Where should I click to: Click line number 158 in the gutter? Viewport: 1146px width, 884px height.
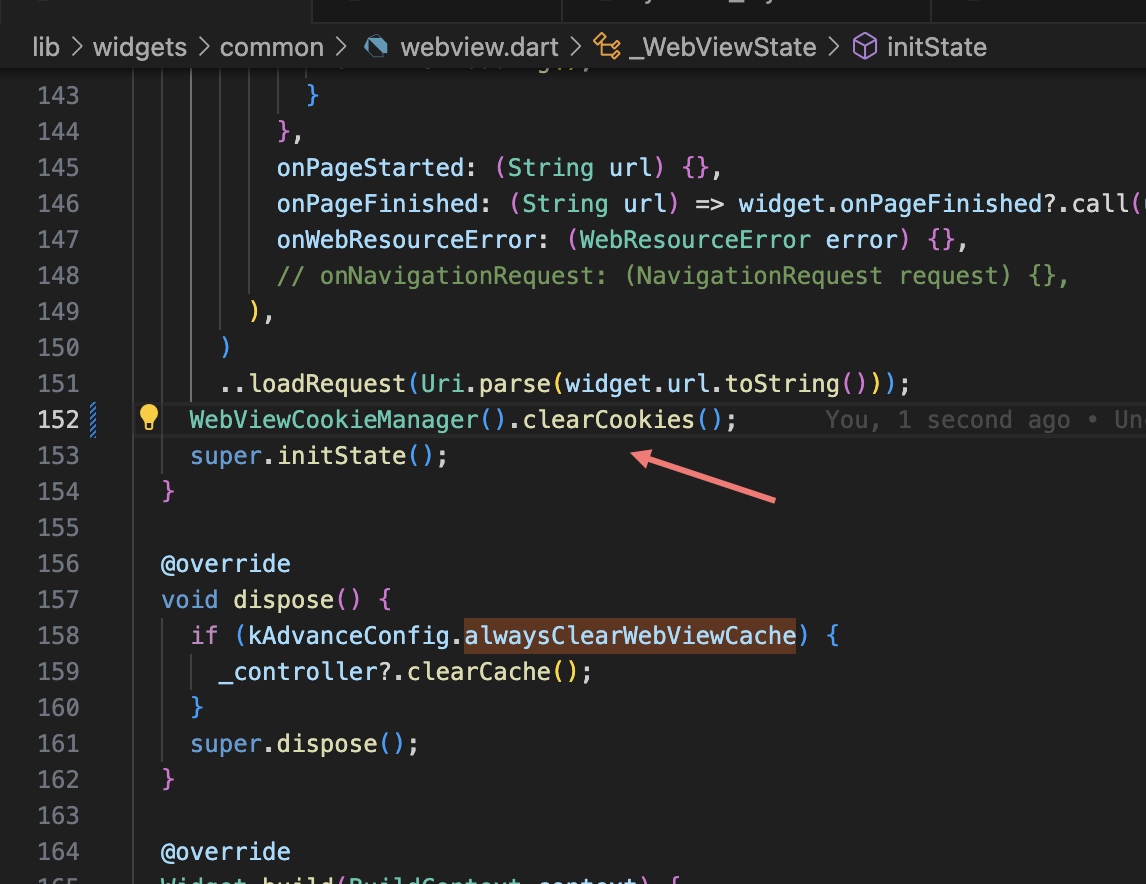pyautogui.click(x=58, y=635)
